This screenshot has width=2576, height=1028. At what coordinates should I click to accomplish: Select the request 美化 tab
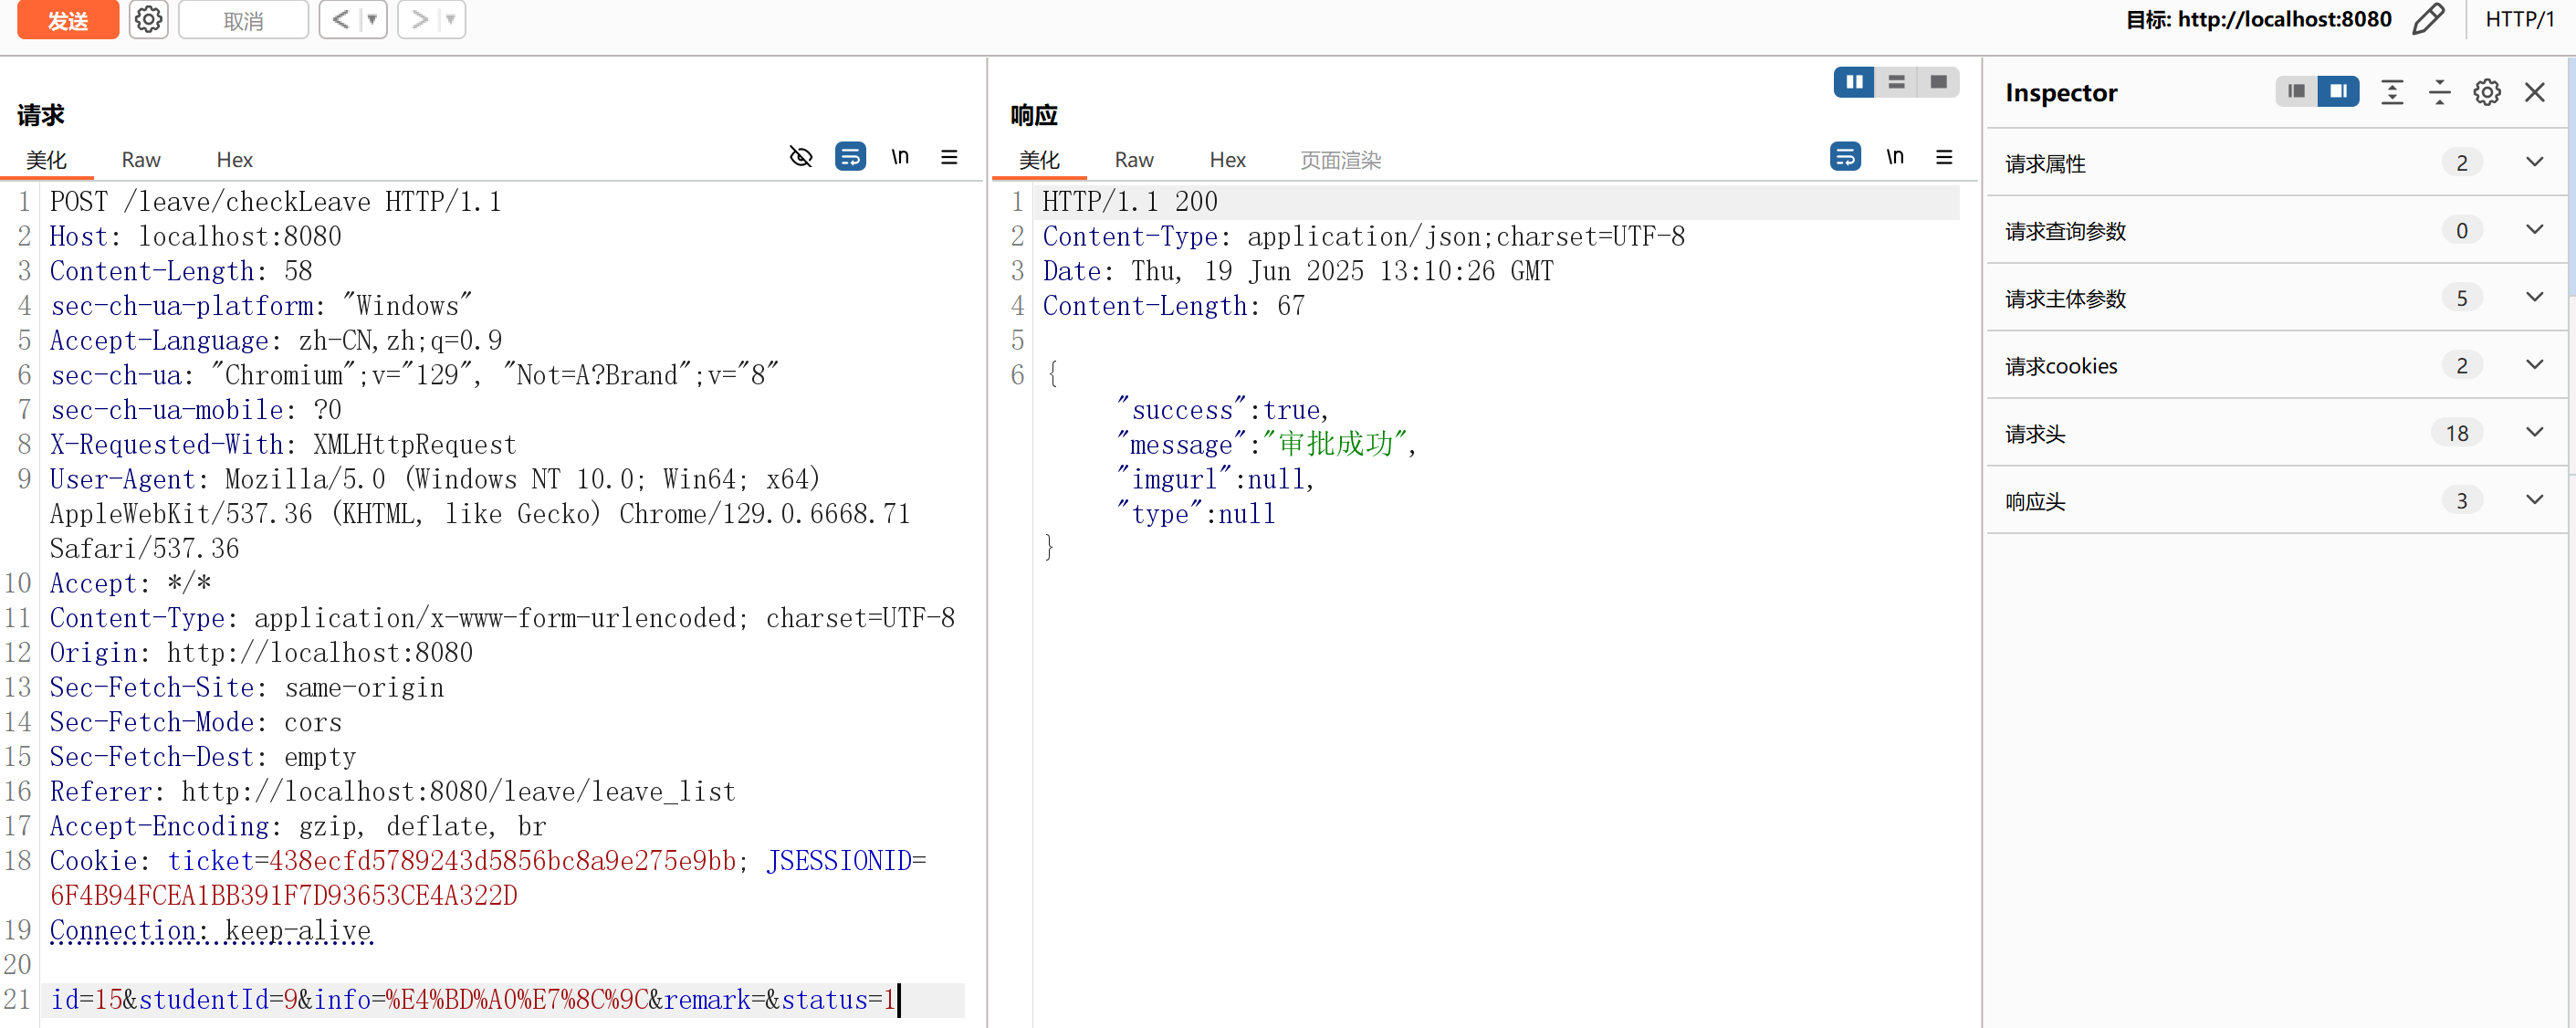point(46,159)
